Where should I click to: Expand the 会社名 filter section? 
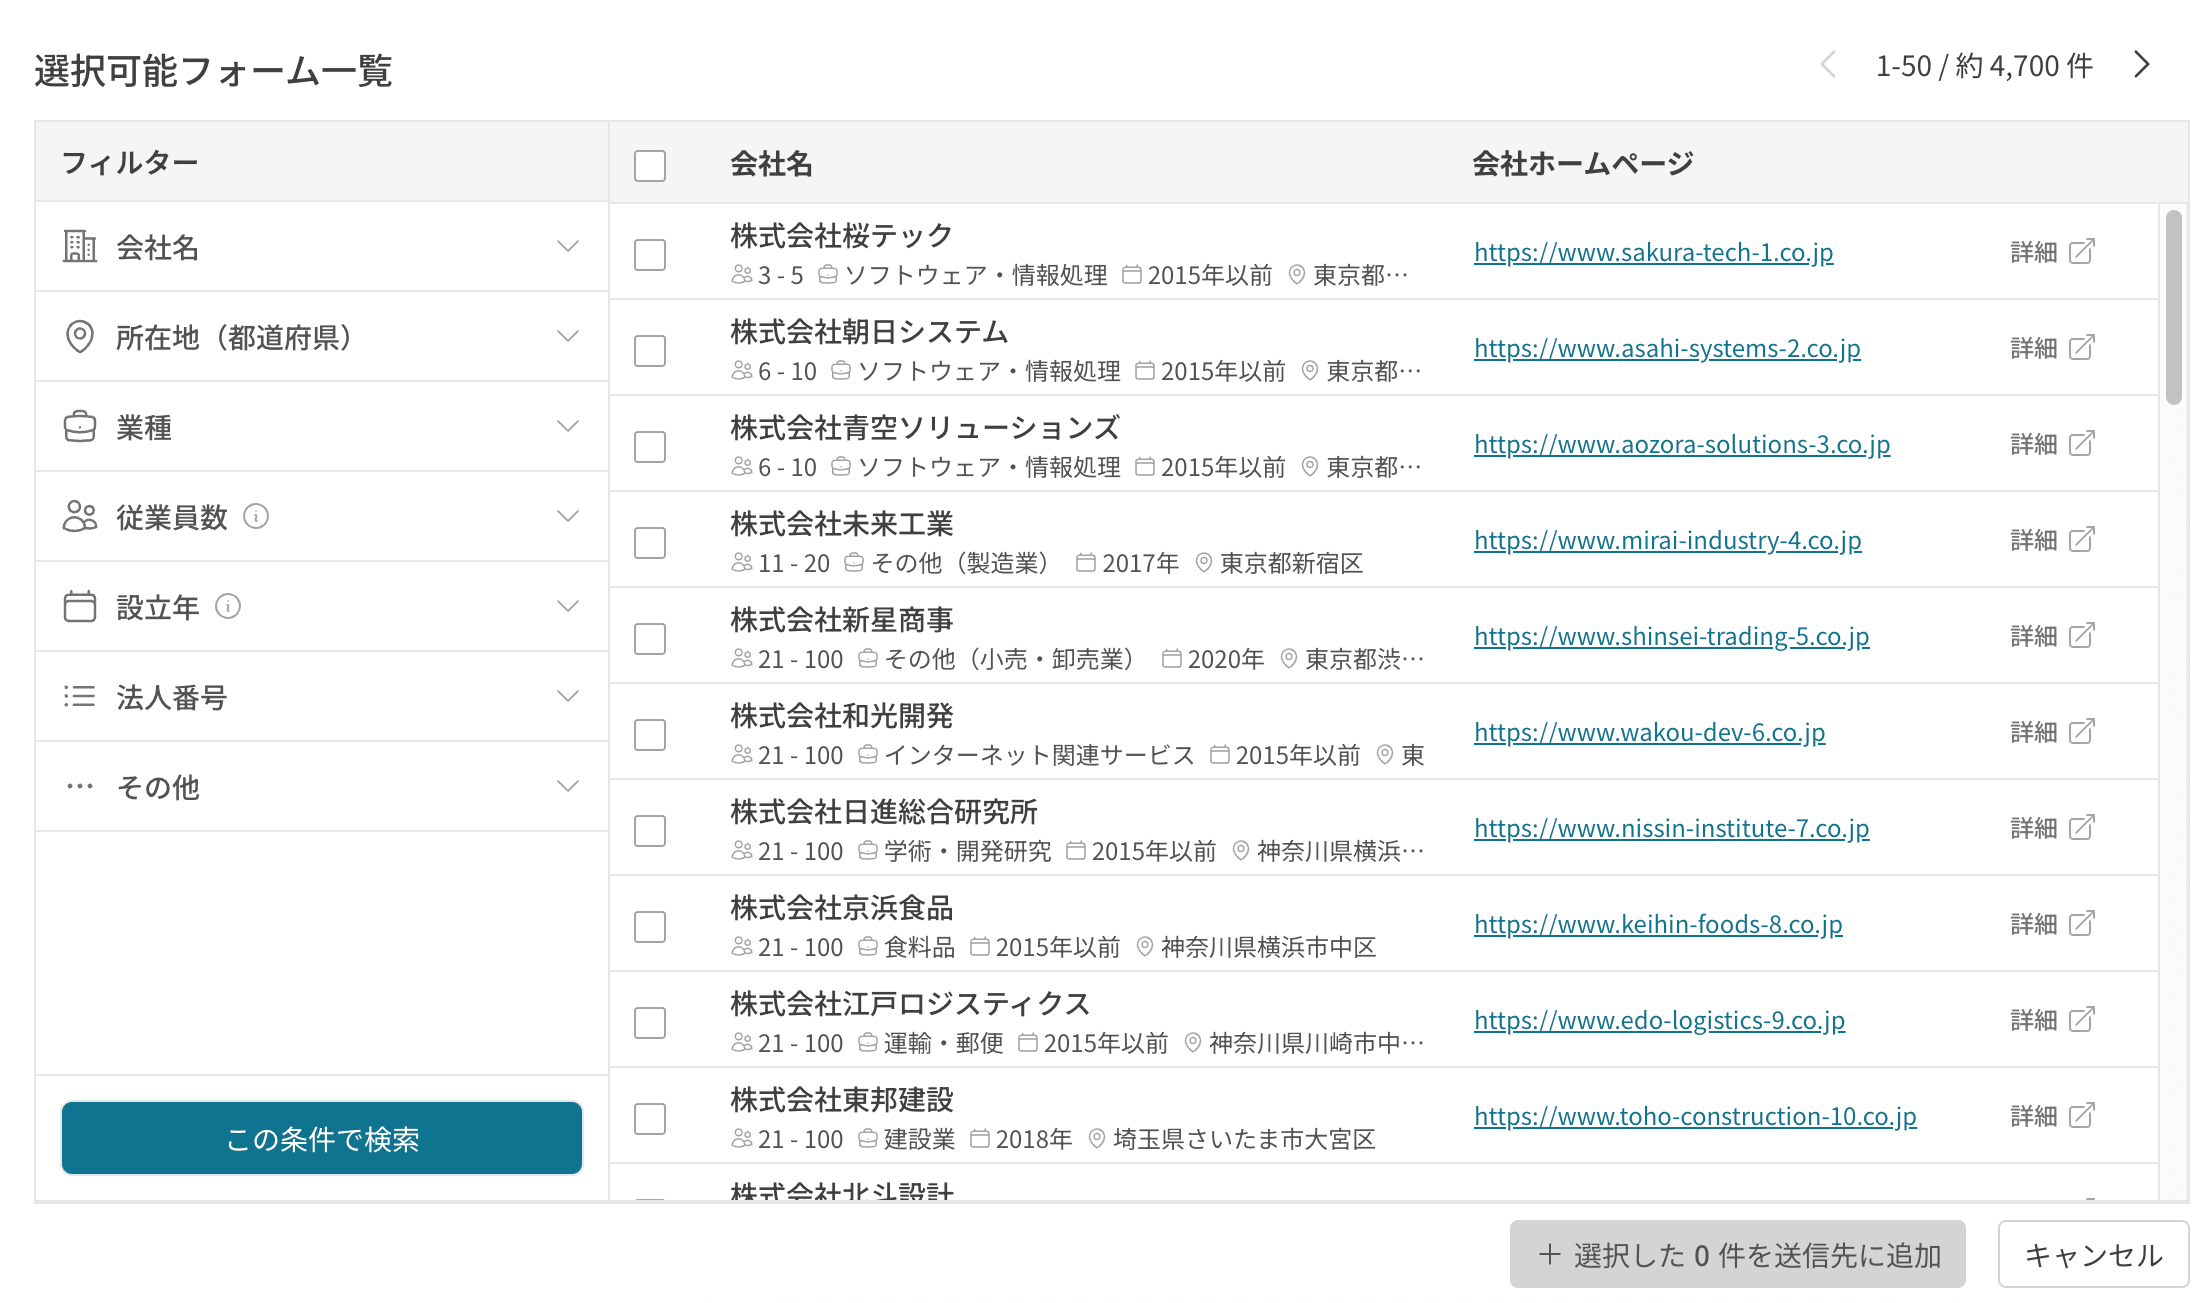point(568,247)
